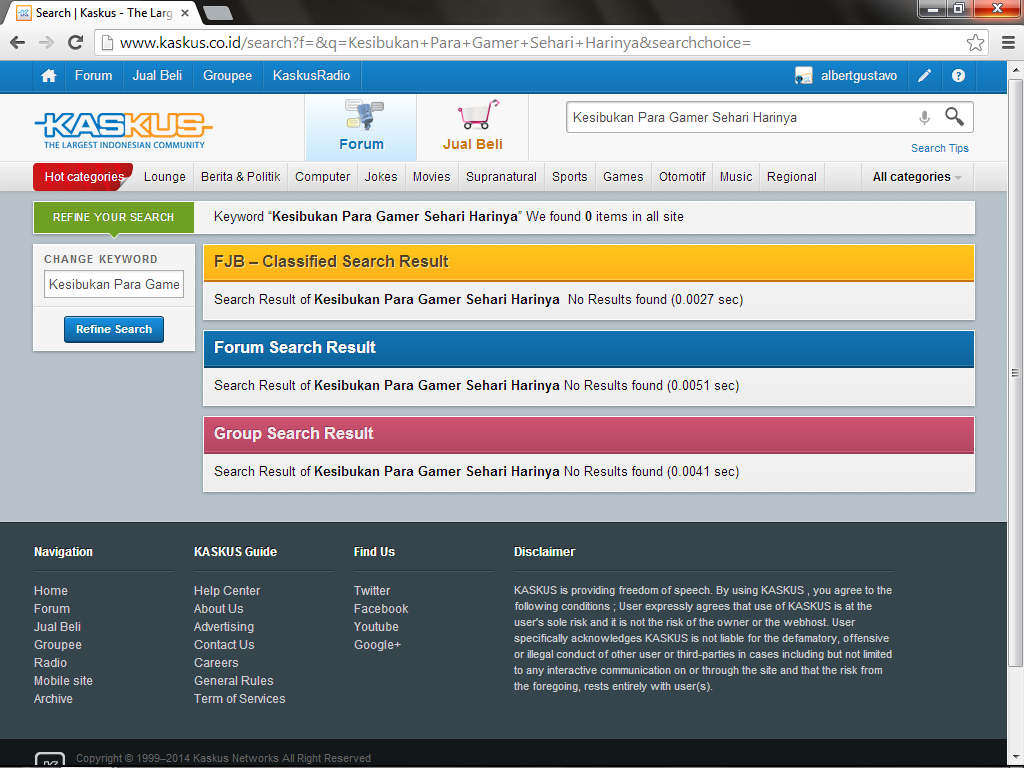Click the Kaskus logo
This screenshot has width=1024, height=768.
tap(123, 129)
